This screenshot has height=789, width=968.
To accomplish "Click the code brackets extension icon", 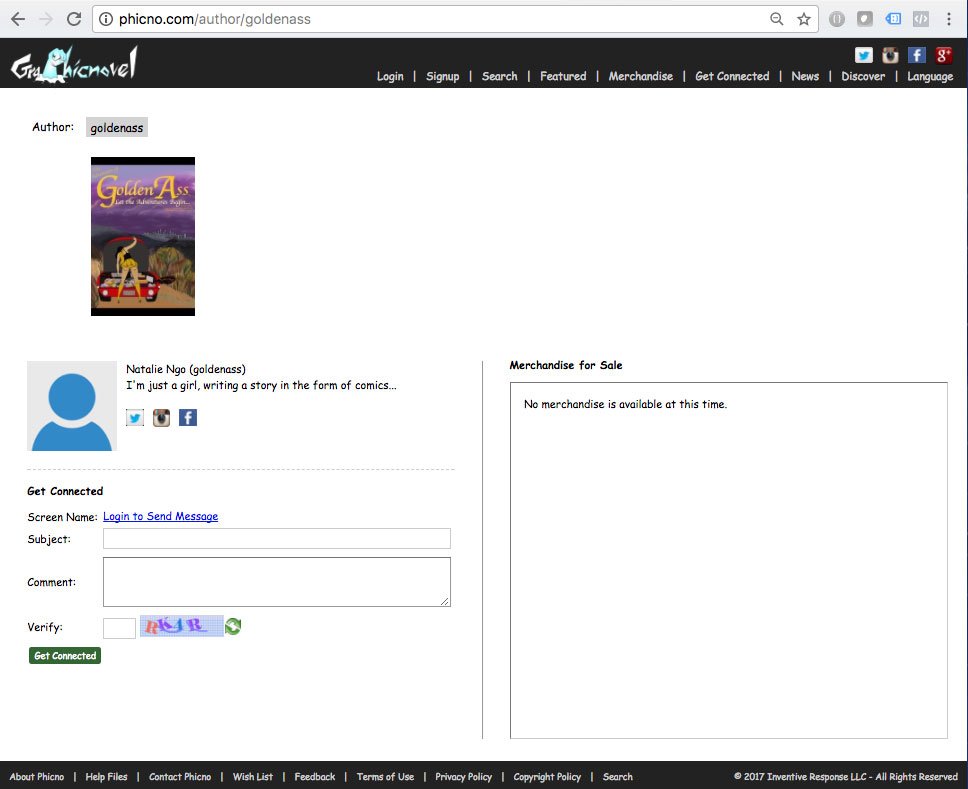I will 920,19.
